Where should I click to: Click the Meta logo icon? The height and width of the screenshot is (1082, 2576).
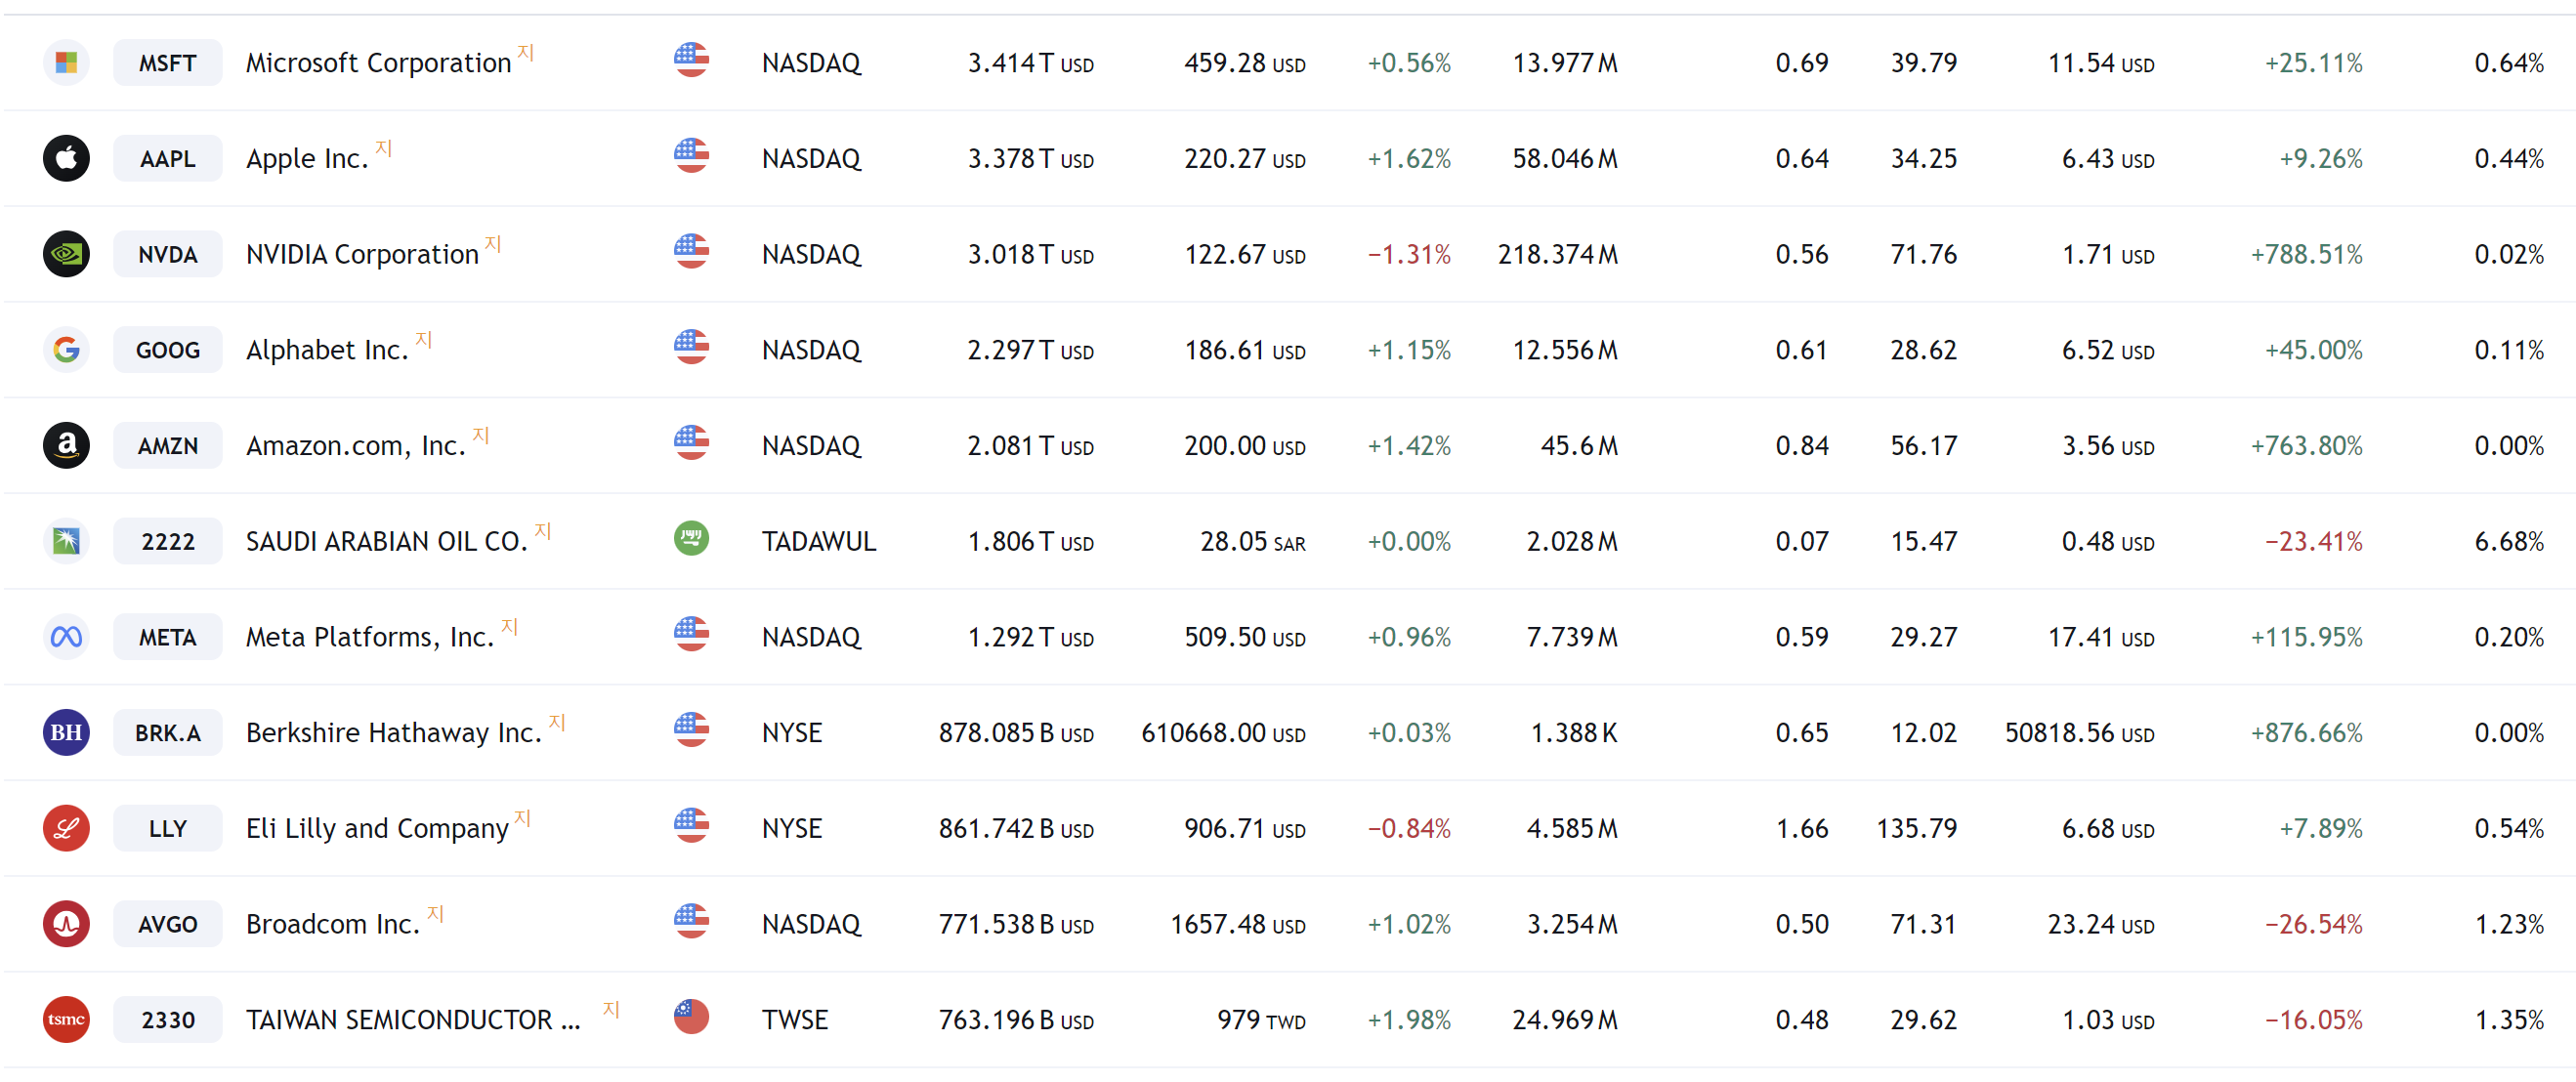66,637
